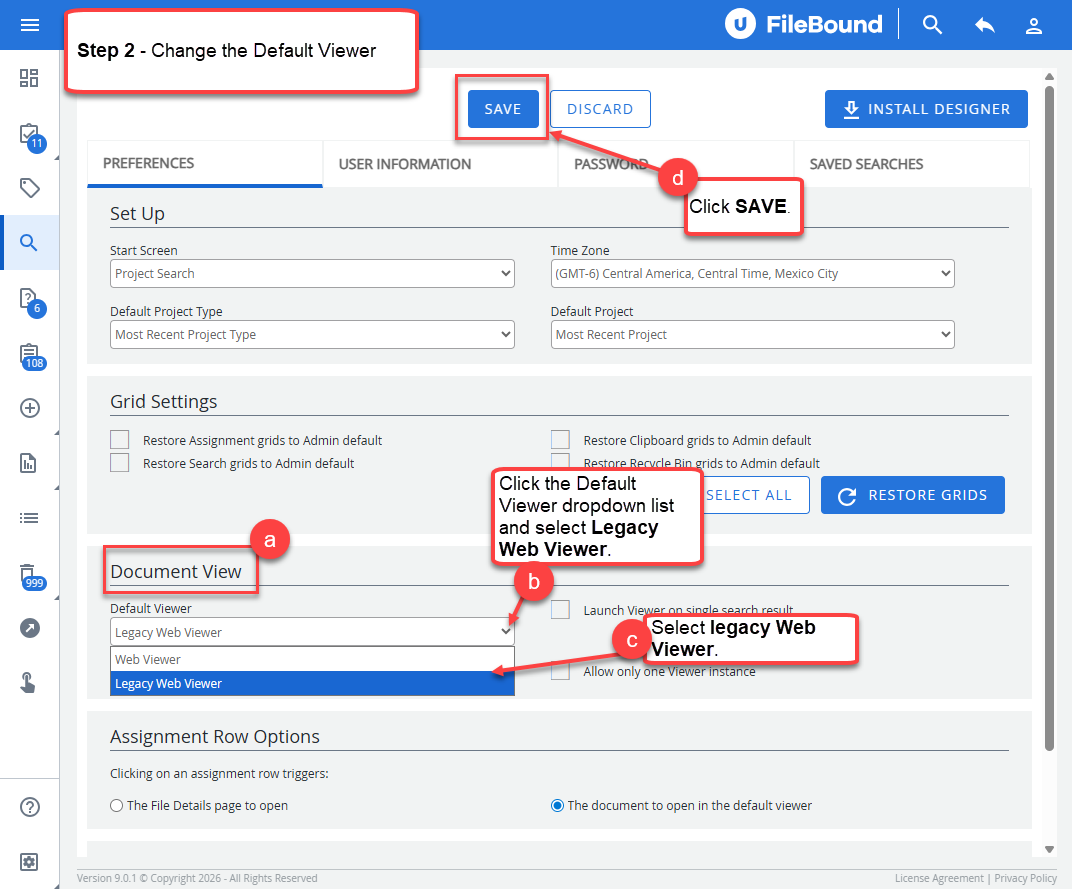Switch to the Preferences tab
This screenshot has height=889, width=1072.
[x=205, y=163]
